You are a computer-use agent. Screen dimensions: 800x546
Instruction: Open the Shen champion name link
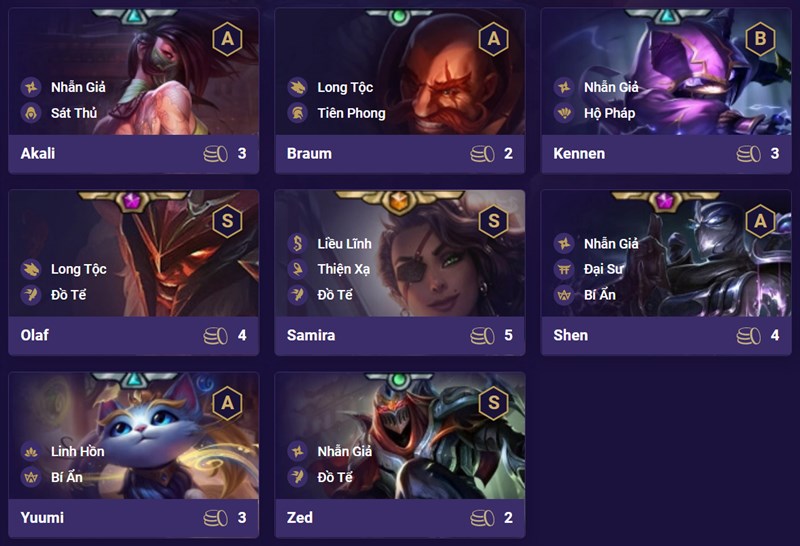[570, 335]
